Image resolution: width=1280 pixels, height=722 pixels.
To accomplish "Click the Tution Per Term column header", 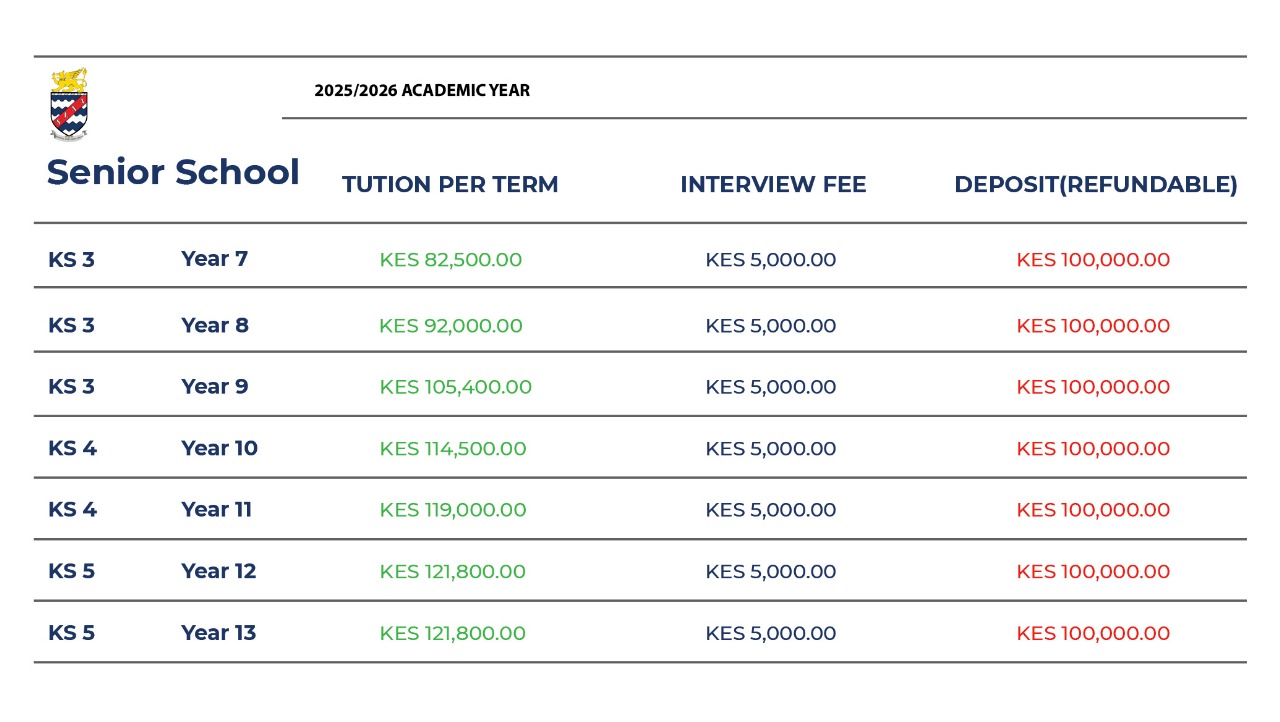I will tap(450, 185).
